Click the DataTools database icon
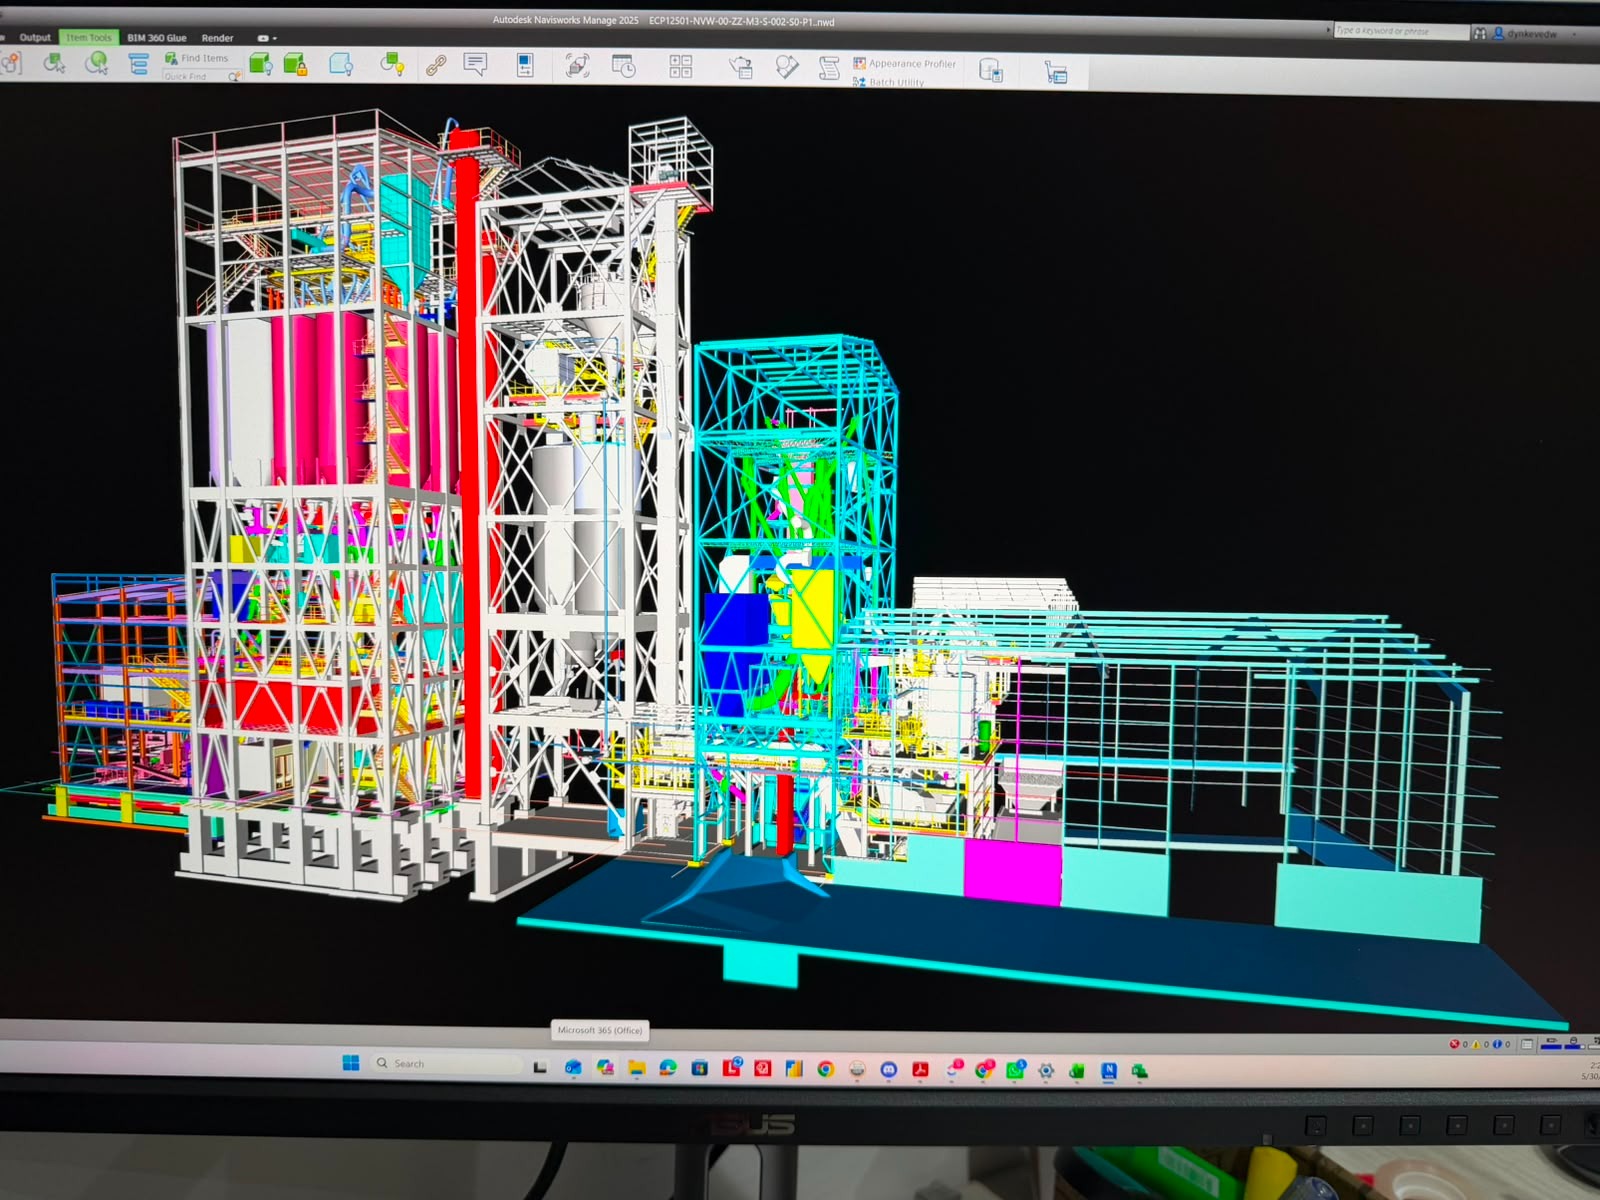1600x1200 pixels. point(991,70)
